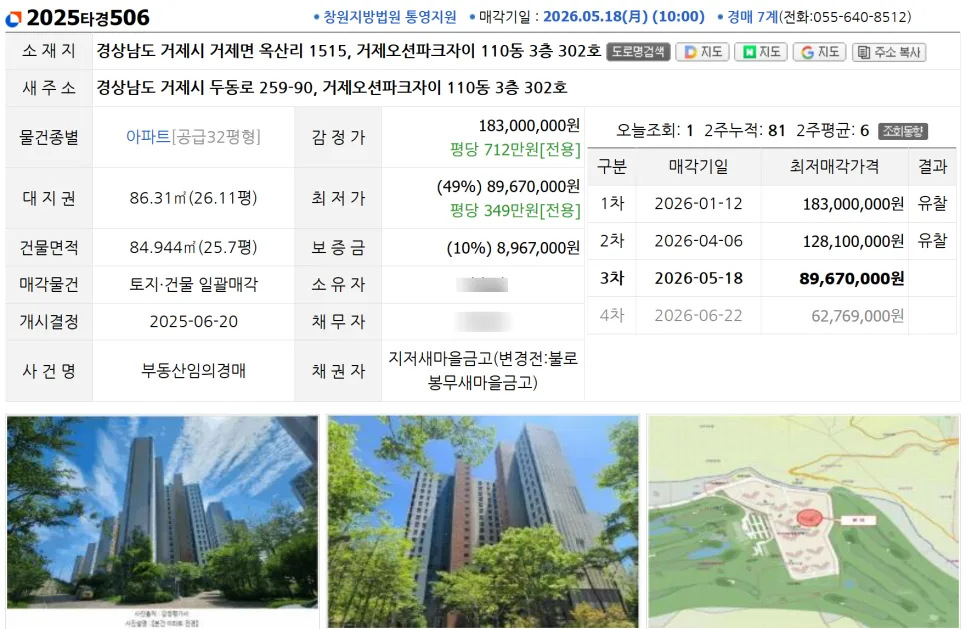Select the 3차 2026-05-18 auction date
Viewport: 966px width, 629px height.
(699, 278)
